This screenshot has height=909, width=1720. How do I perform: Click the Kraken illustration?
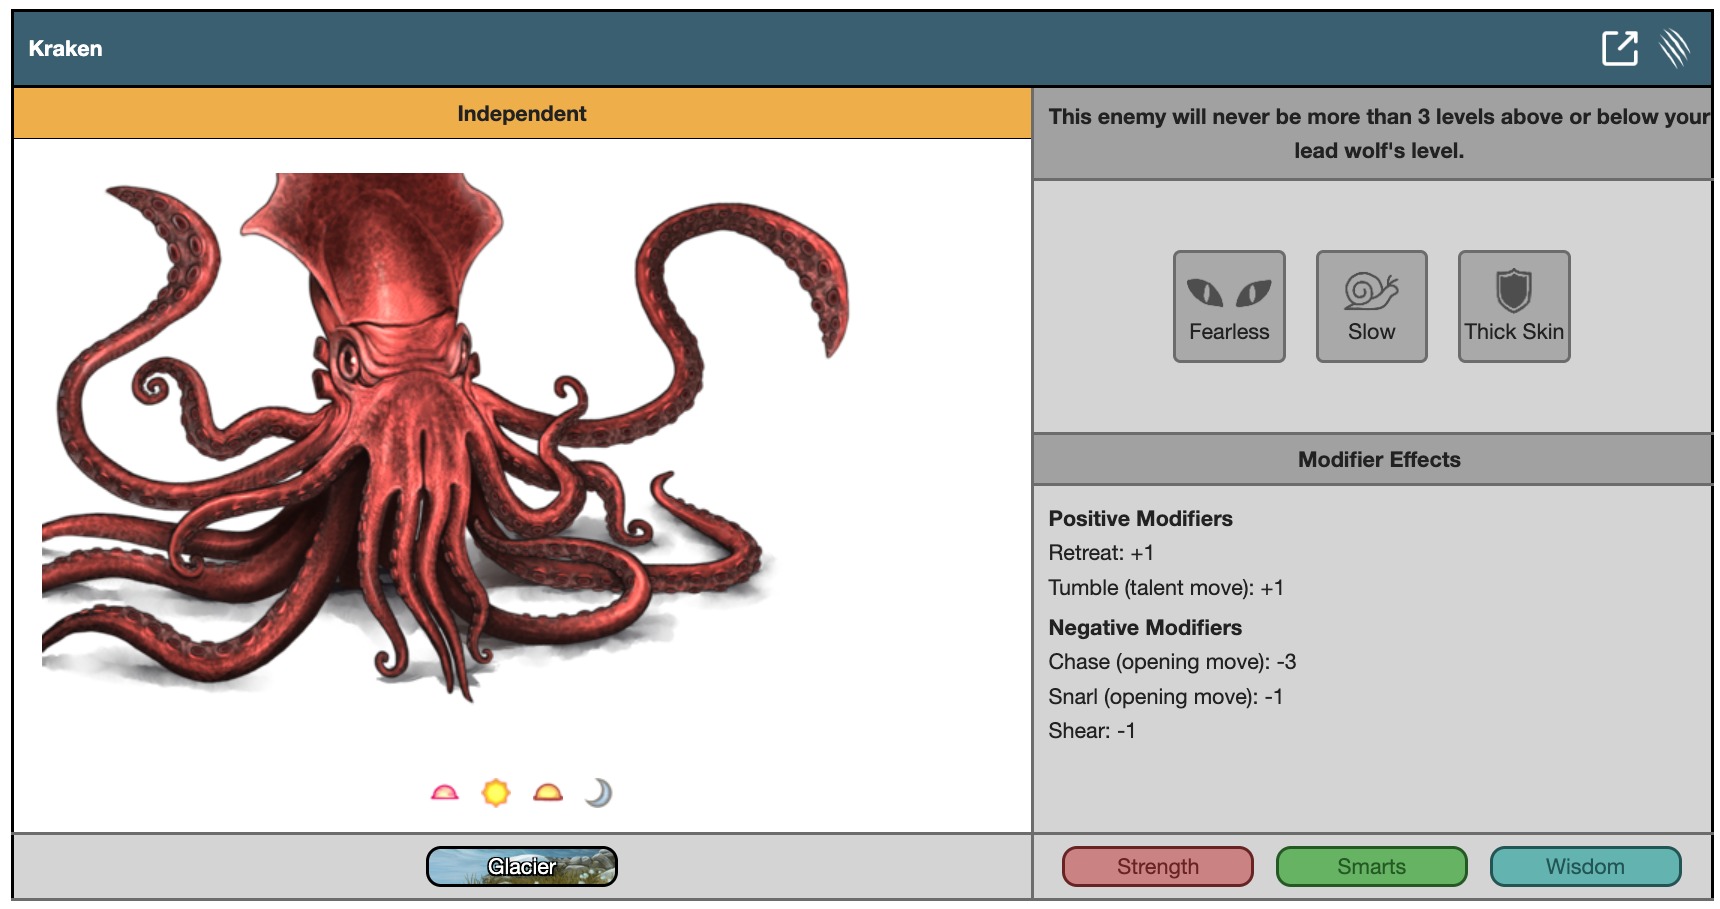420,440
